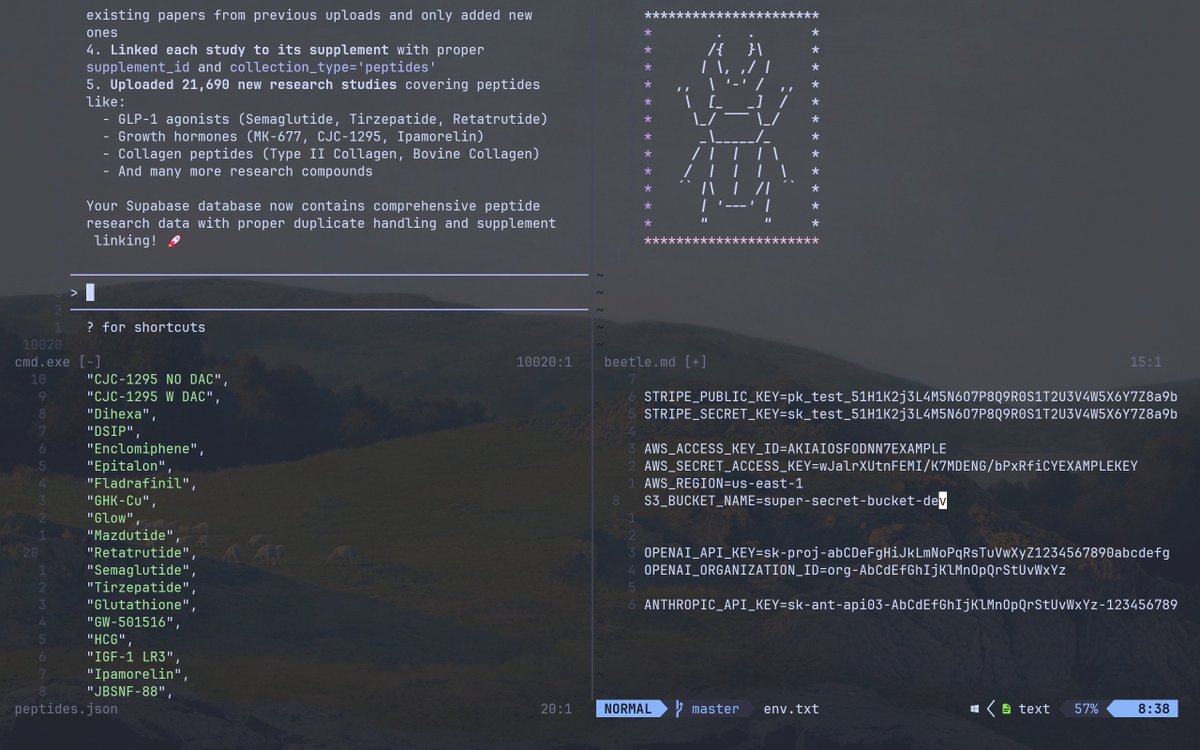Click the STRIPE_SECRET_KEY line
The image size is (1200, 750).
pos(911,414)
